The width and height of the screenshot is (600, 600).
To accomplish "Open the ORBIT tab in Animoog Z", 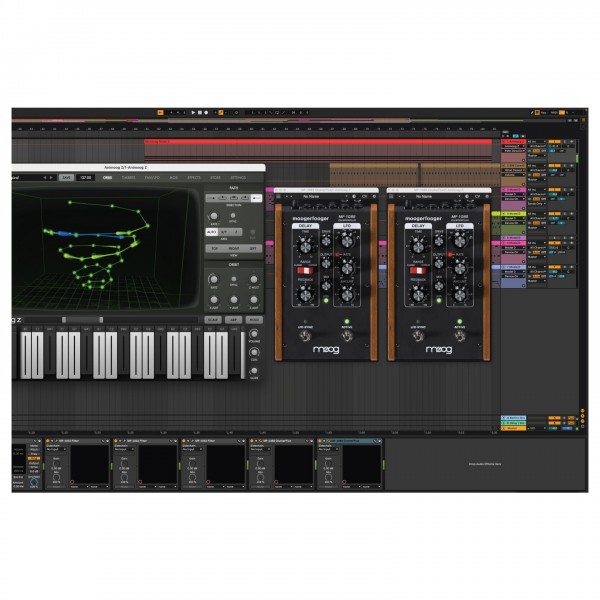I will point(108,178).
